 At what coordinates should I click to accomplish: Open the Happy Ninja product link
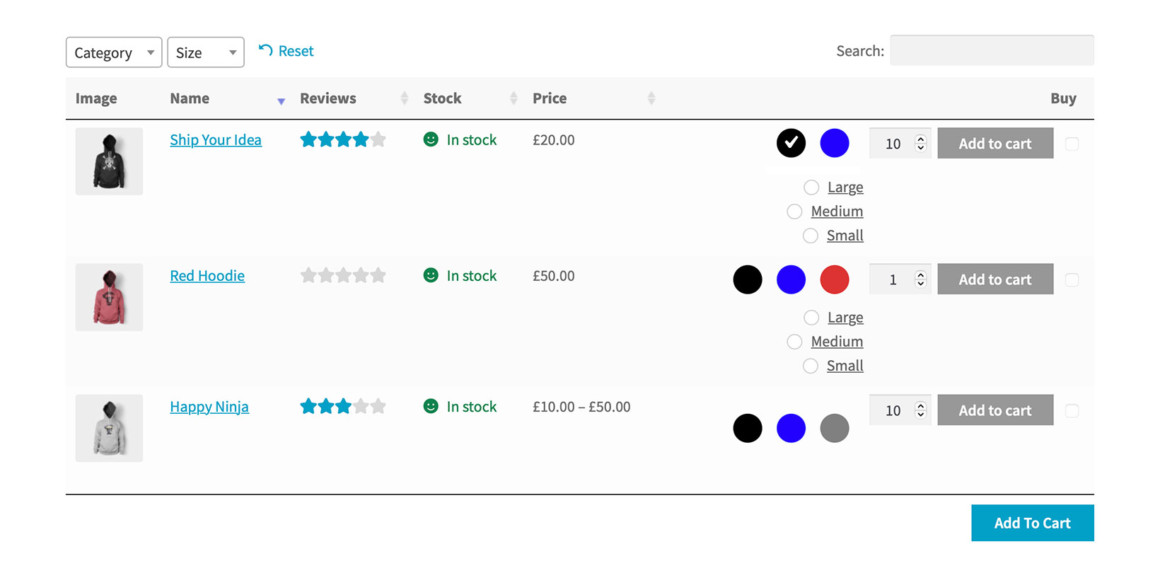pos(209,406)
